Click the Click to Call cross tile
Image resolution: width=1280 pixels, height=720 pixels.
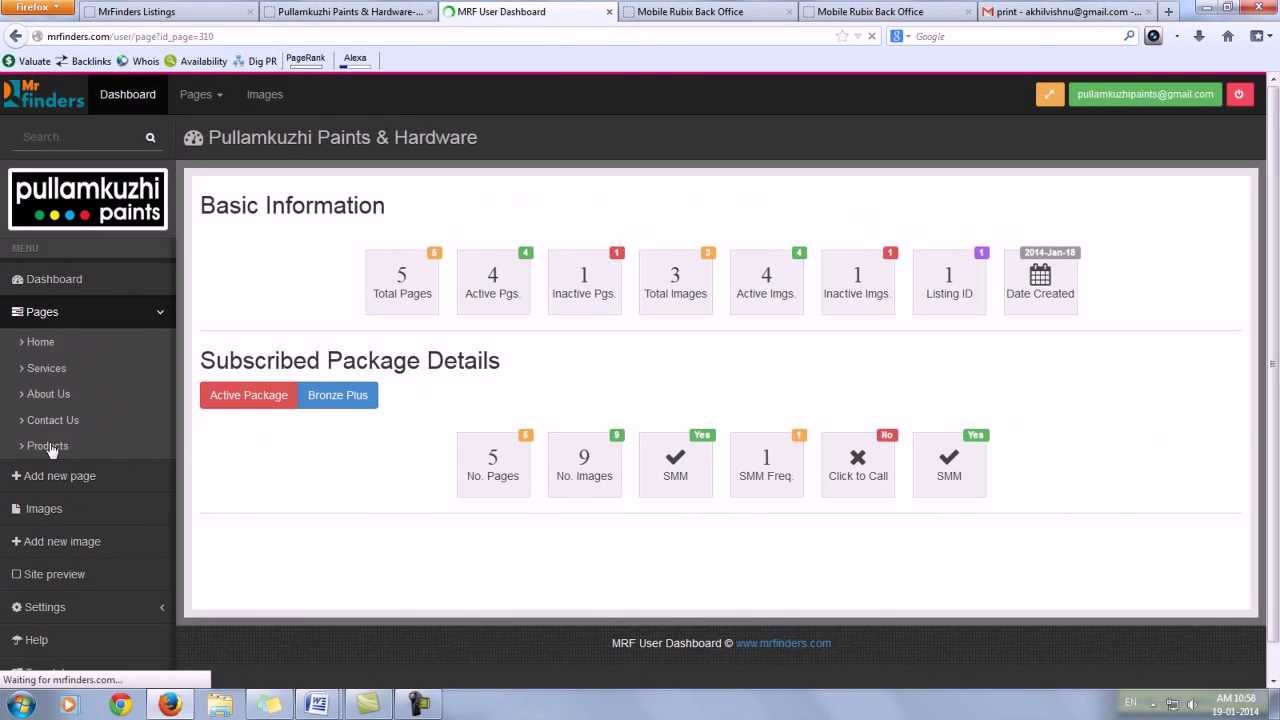(857, 465)
